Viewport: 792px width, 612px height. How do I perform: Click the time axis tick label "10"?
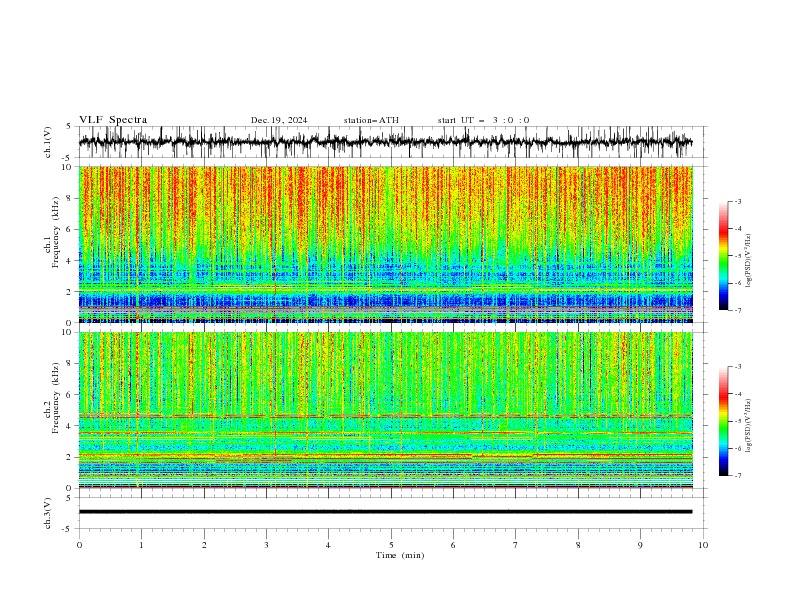point(703,545)
